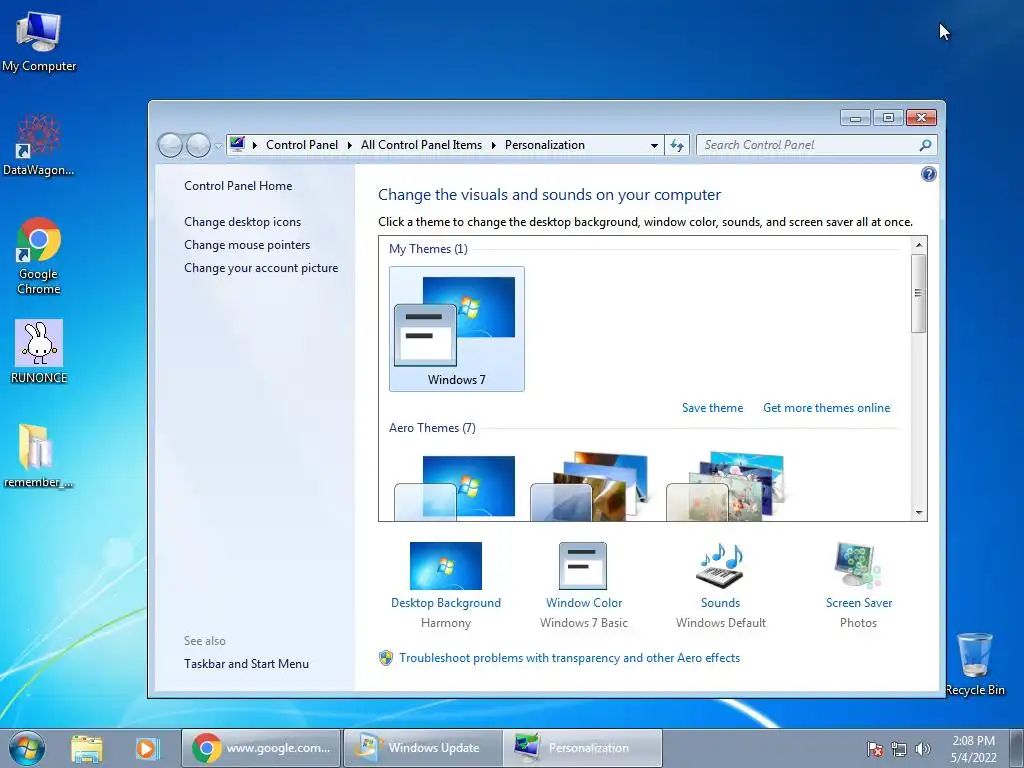1024x768 pixels.
Task: Click Change desktop icons link
Action: coord(242,222)
